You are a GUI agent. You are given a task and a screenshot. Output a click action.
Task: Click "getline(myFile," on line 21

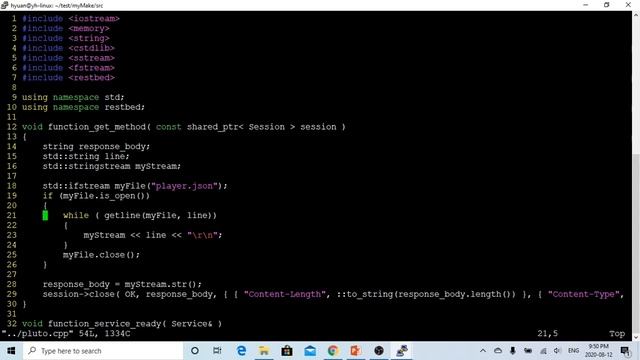pos(142,216)
